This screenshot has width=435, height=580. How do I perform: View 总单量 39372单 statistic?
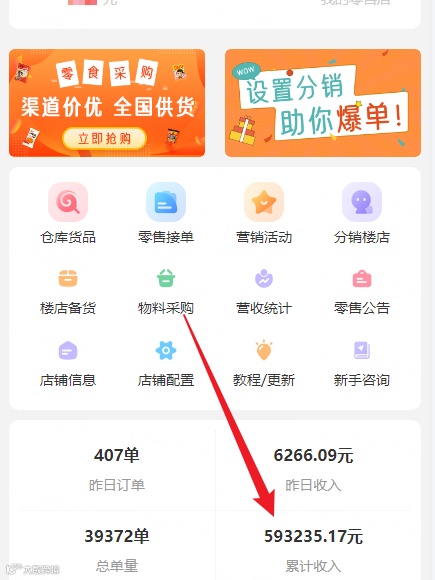point(117,550)
